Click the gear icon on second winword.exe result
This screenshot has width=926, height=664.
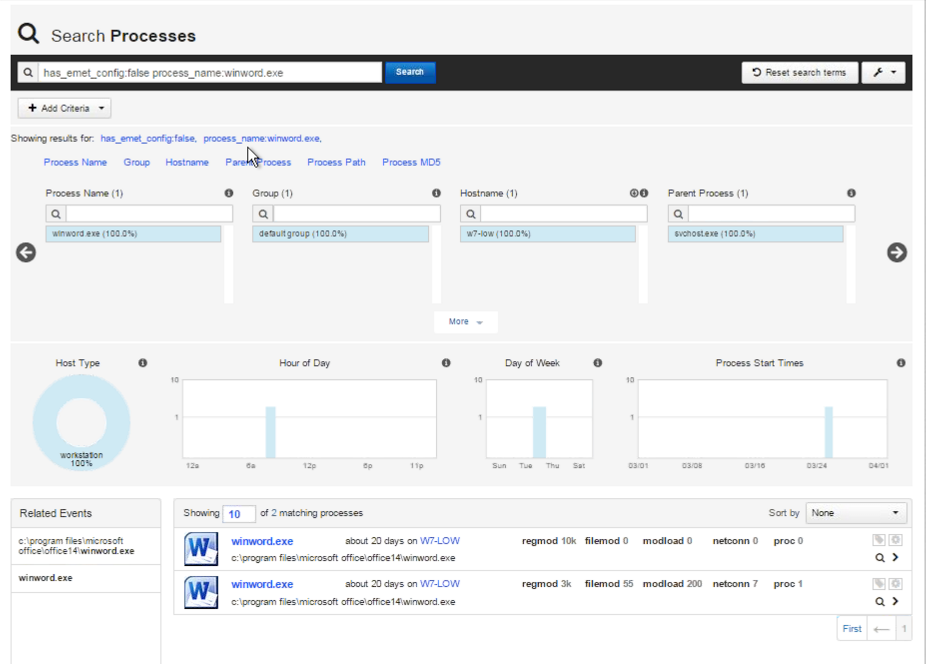896,583
